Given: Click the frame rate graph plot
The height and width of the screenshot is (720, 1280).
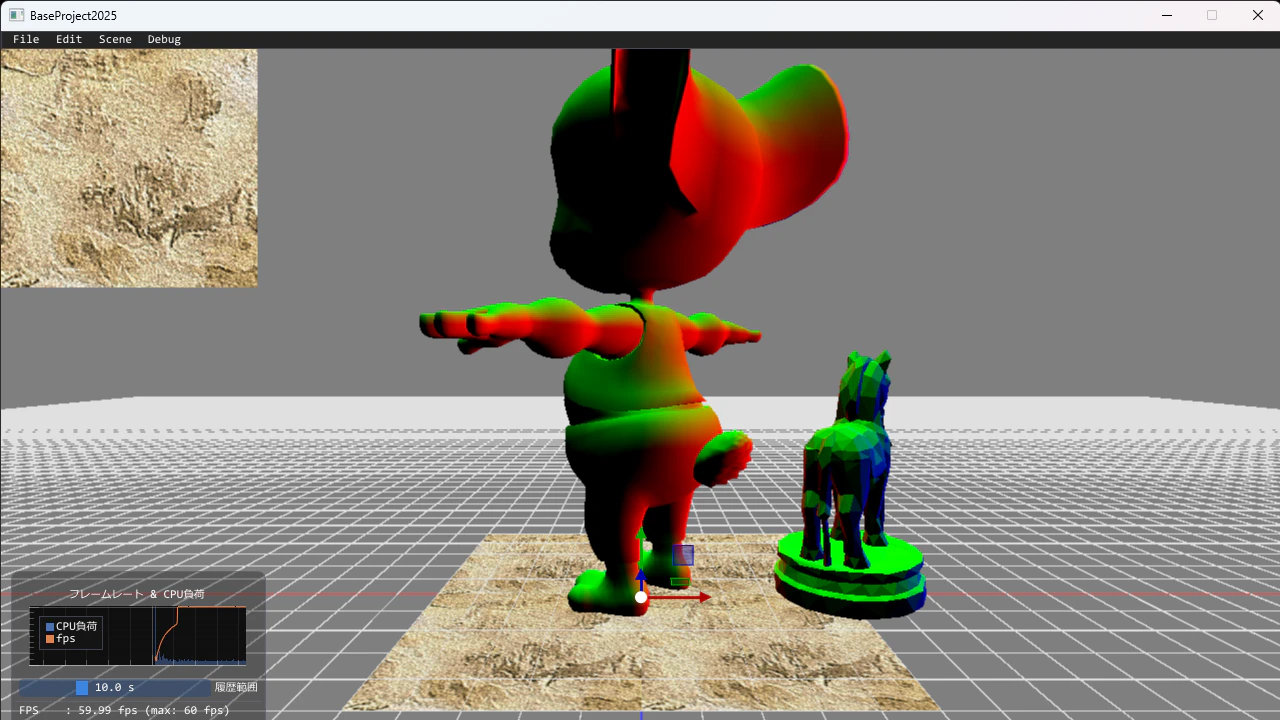Looking at the screenshot, I should pos(138,635).
